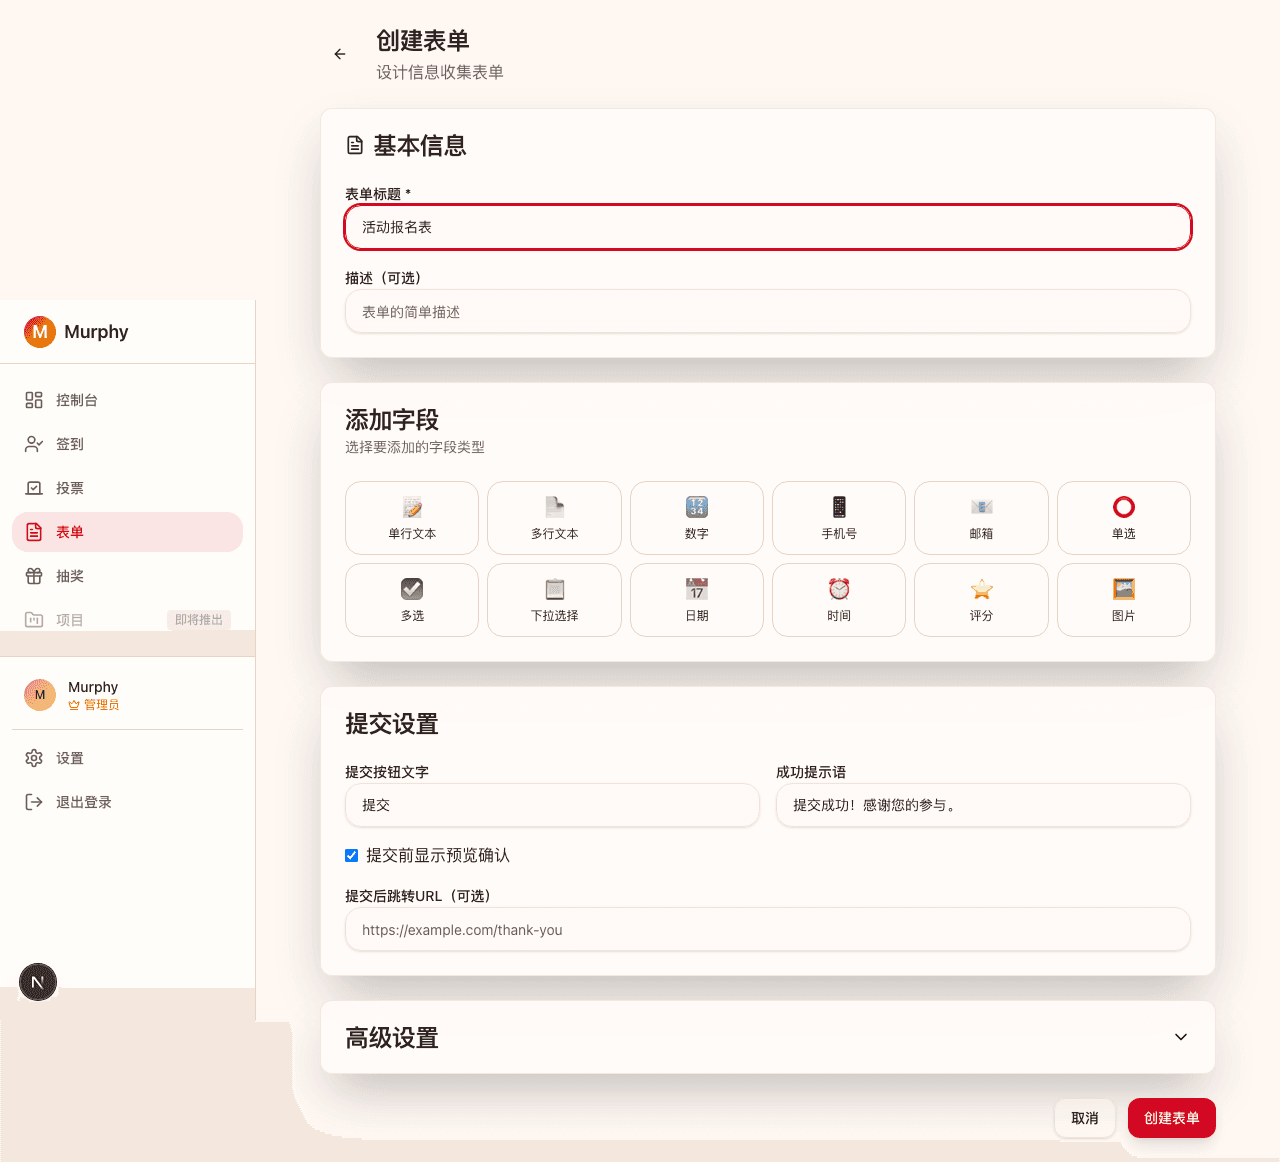Switch to the 抽奖 section

point(69,576)
